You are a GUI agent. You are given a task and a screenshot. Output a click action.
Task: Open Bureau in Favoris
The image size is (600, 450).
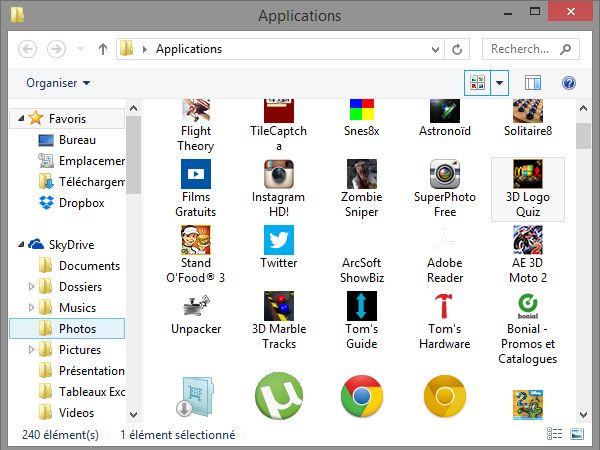pos(67,140)
